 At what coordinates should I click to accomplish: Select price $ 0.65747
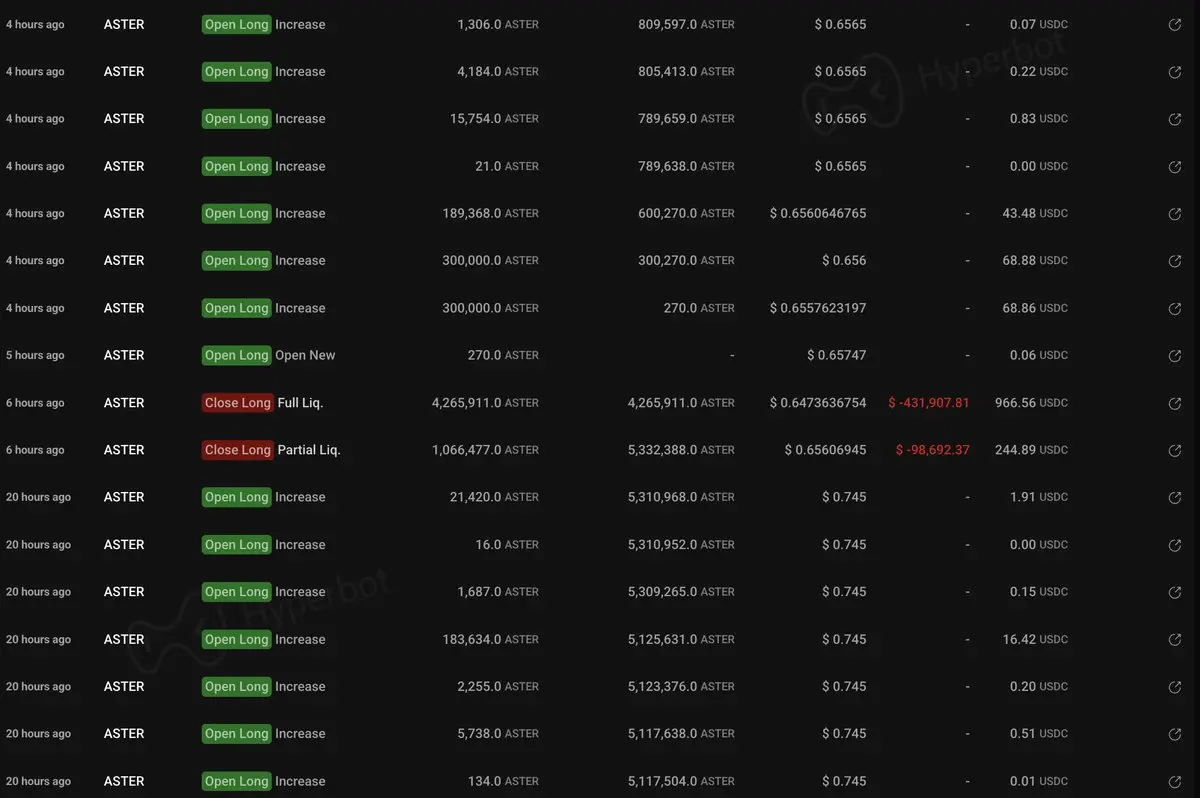(x=837, y=355)
